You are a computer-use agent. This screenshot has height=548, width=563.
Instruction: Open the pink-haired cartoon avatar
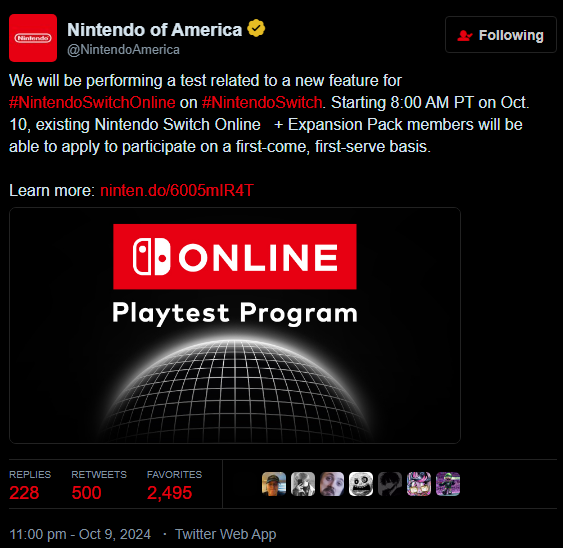419,484
